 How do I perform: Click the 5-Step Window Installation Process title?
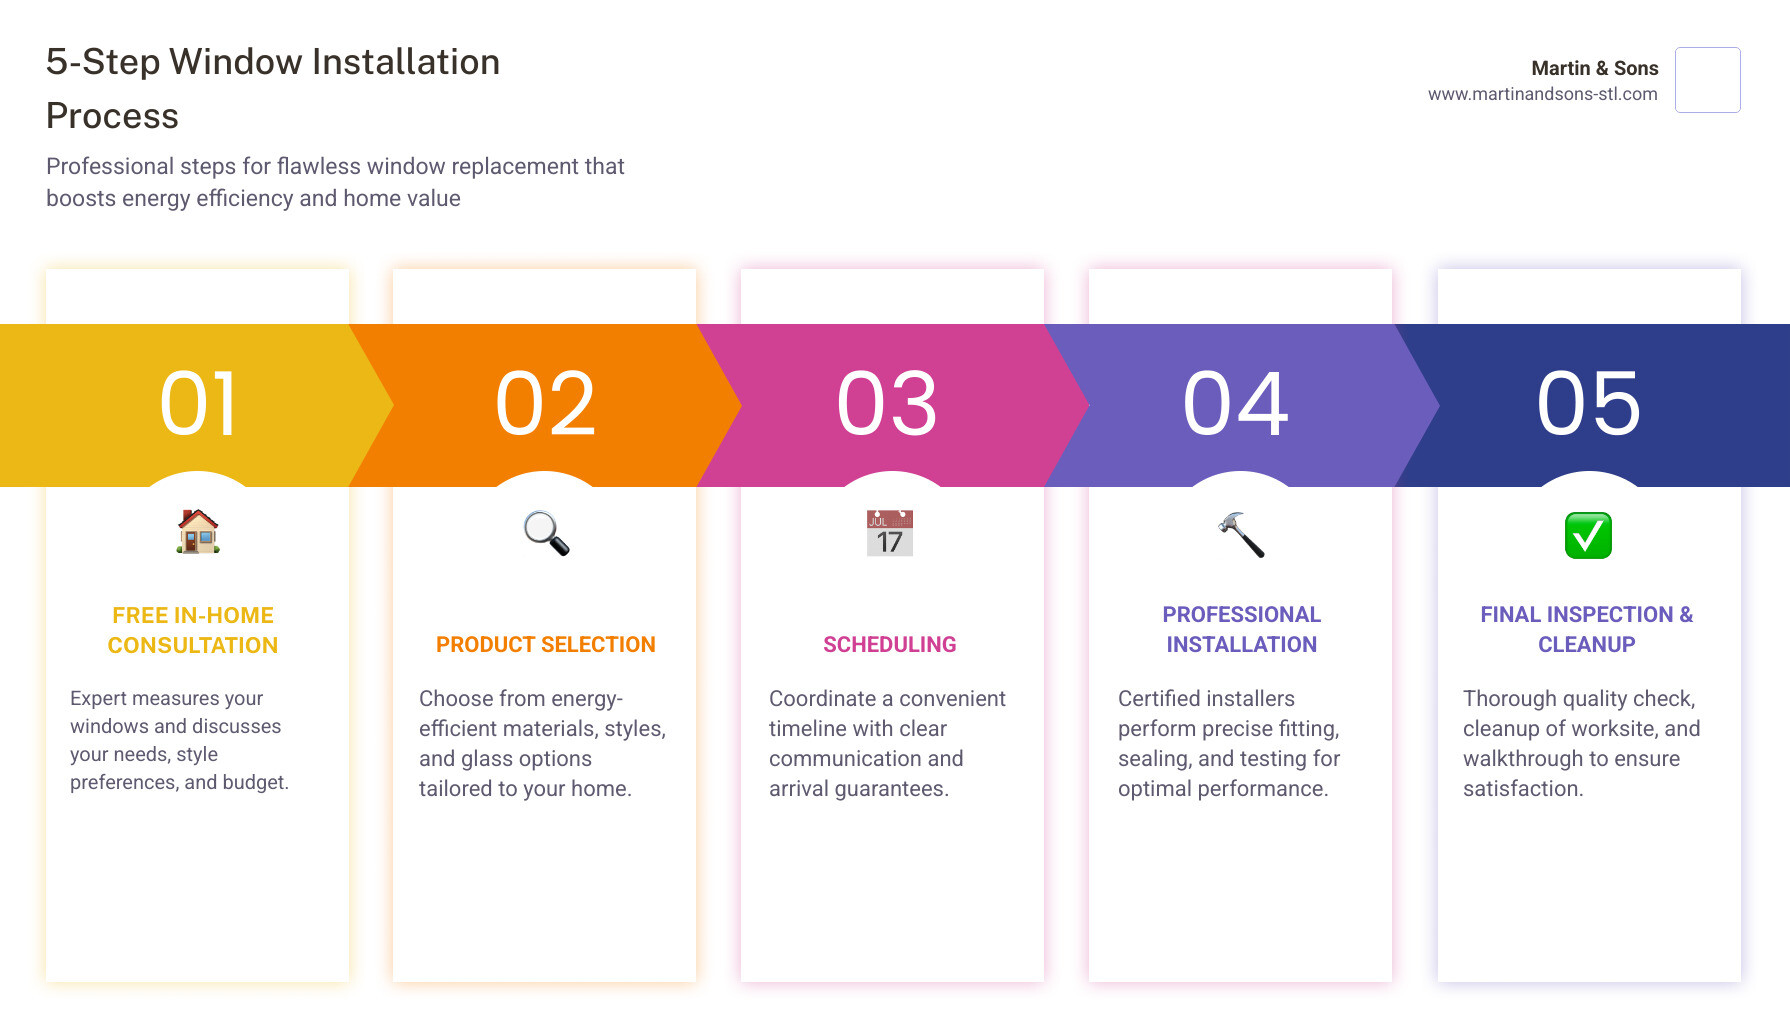273,88
